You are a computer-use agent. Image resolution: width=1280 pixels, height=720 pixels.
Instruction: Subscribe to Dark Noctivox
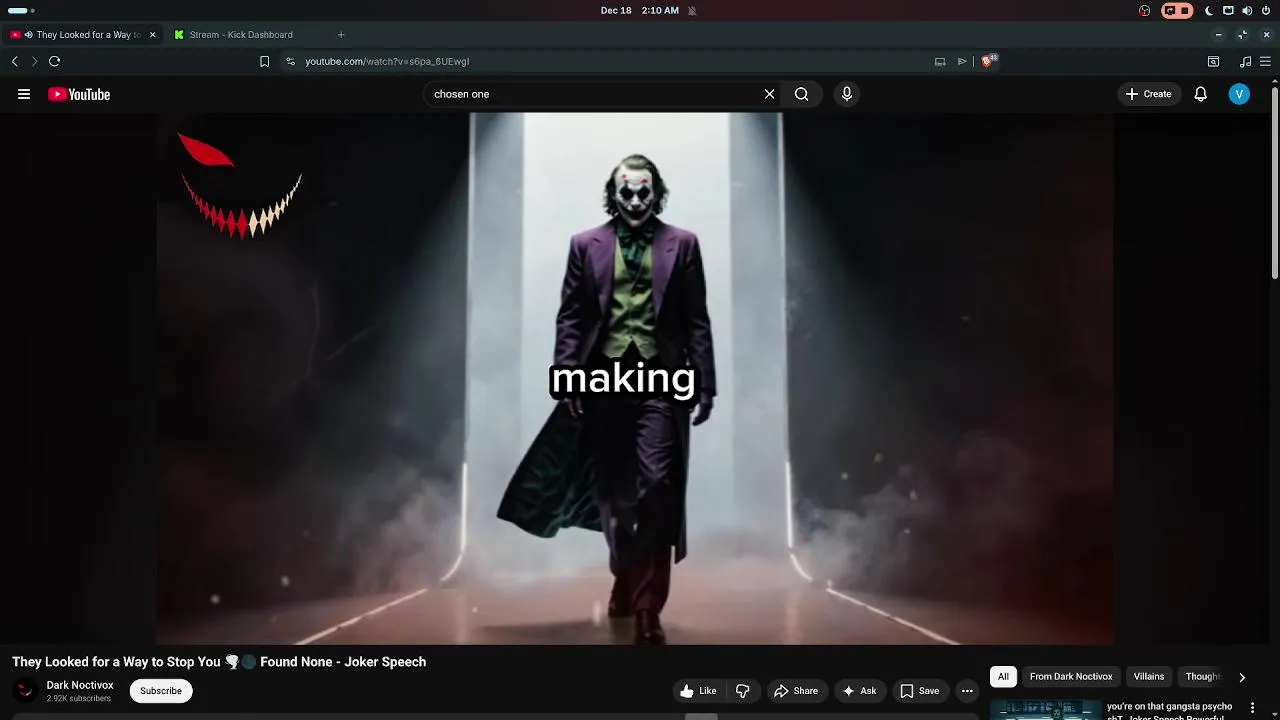coord(161,691)
